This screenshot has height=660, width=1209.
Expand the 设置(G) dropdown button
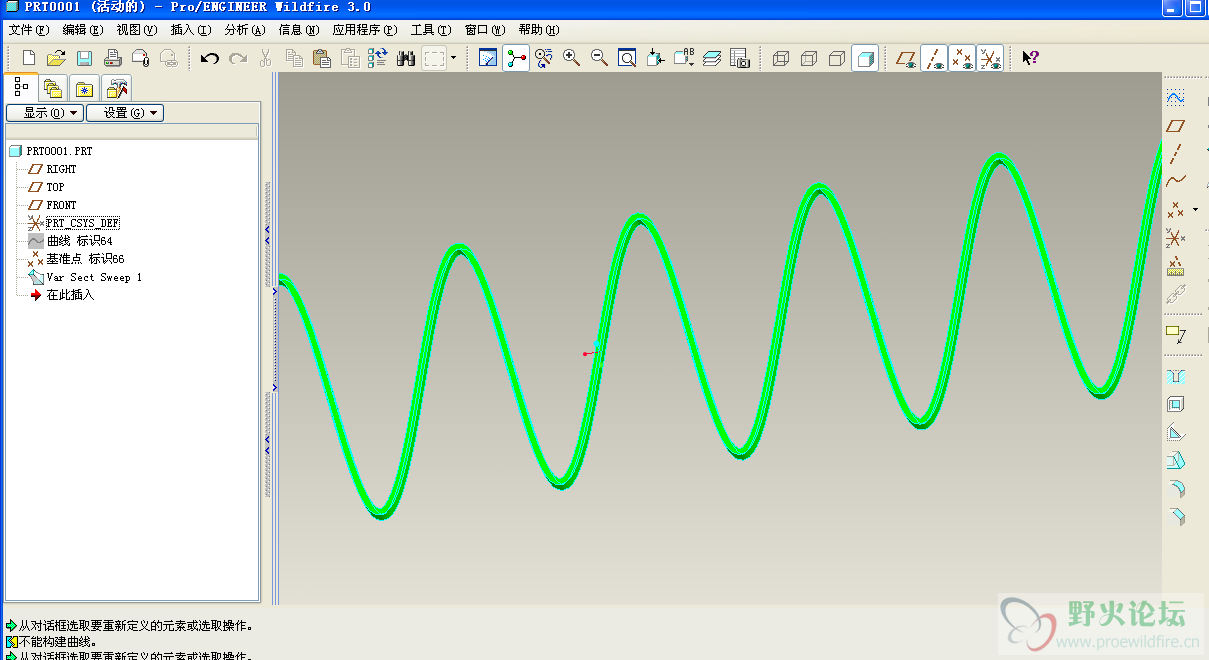click(125, 113)
